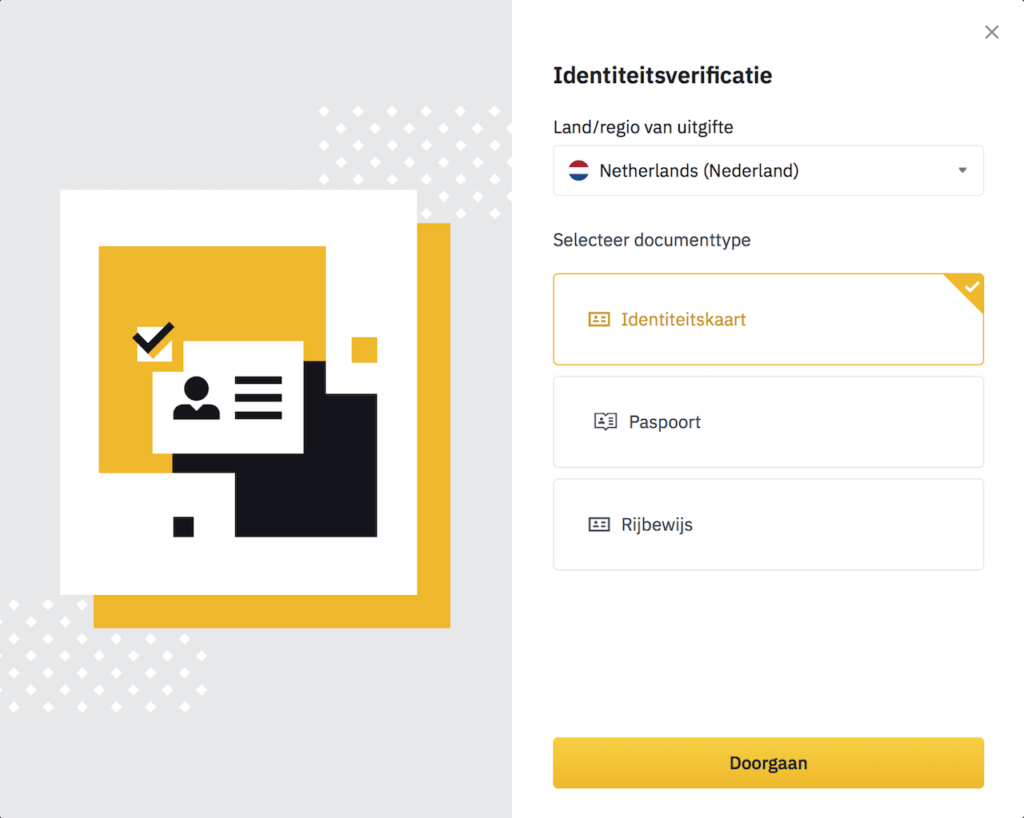Click the person silhouette on the illustrated ID

click(196, 398)
